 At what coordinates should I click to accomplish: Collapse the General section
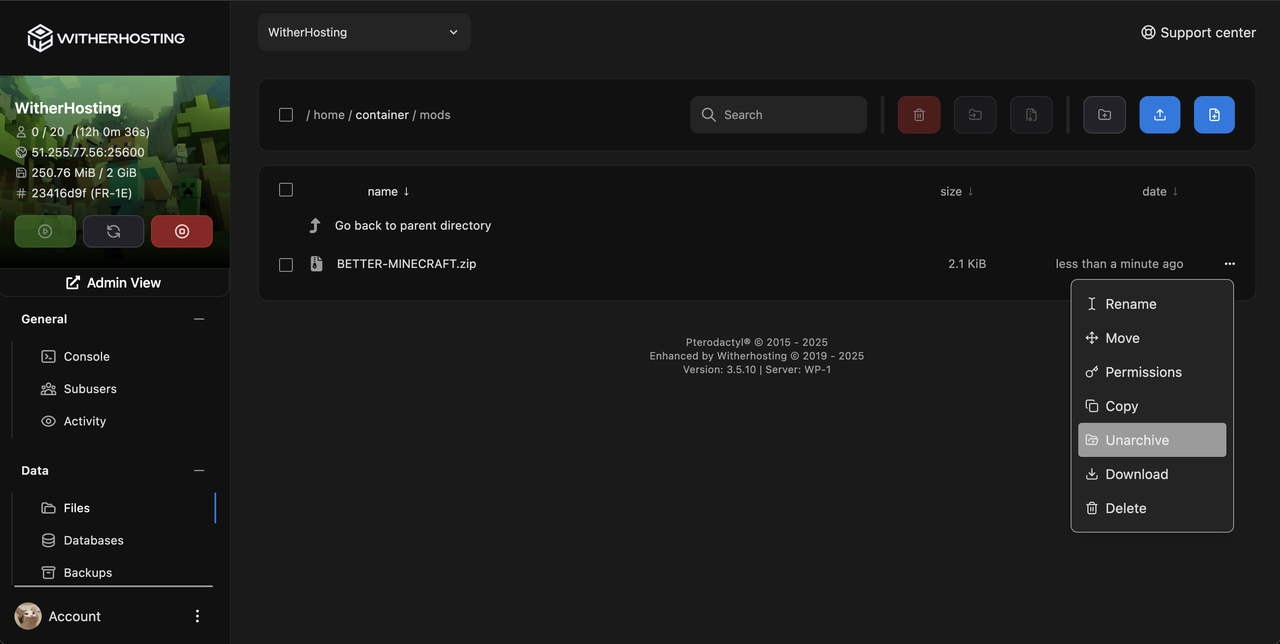click(199, 319)
